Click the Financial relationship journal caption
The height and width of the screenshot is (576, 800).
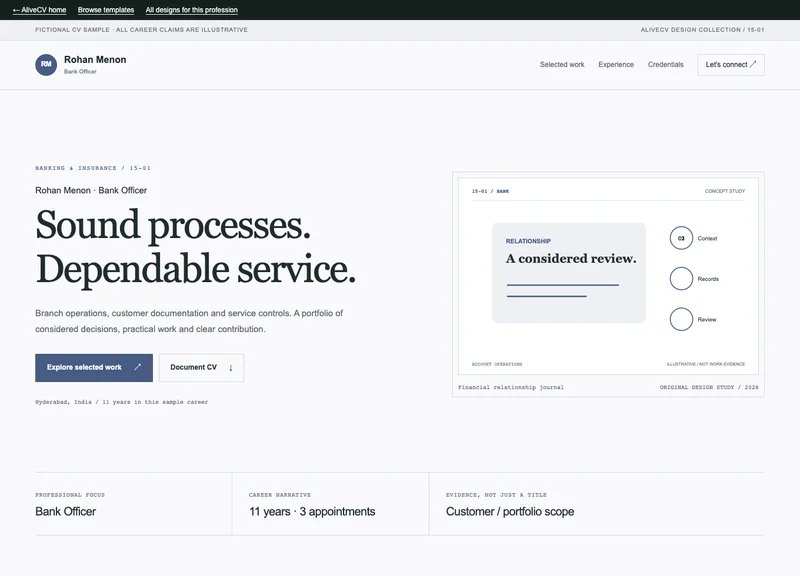(511, 387)
